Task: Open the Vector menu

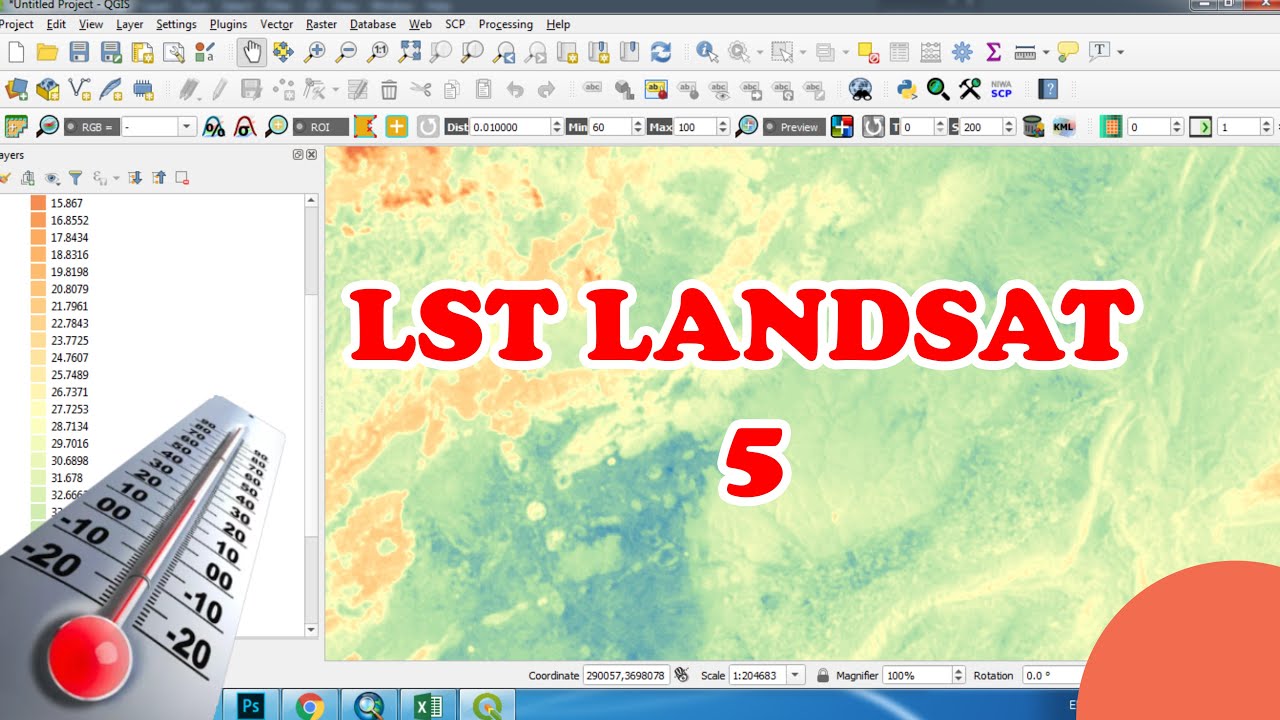Action: point(276,24)
